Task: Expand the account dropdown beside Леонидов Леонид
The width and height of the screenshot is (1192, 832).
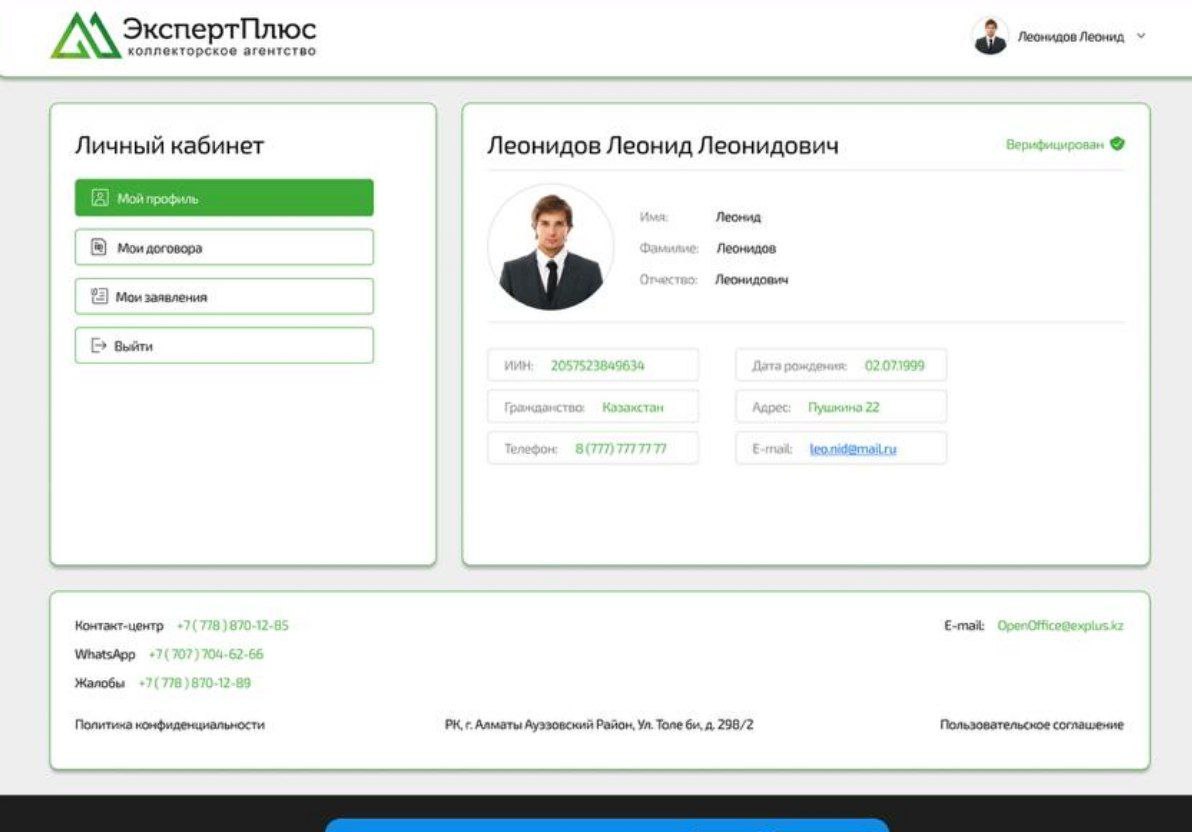Action: pos(1141,37)
